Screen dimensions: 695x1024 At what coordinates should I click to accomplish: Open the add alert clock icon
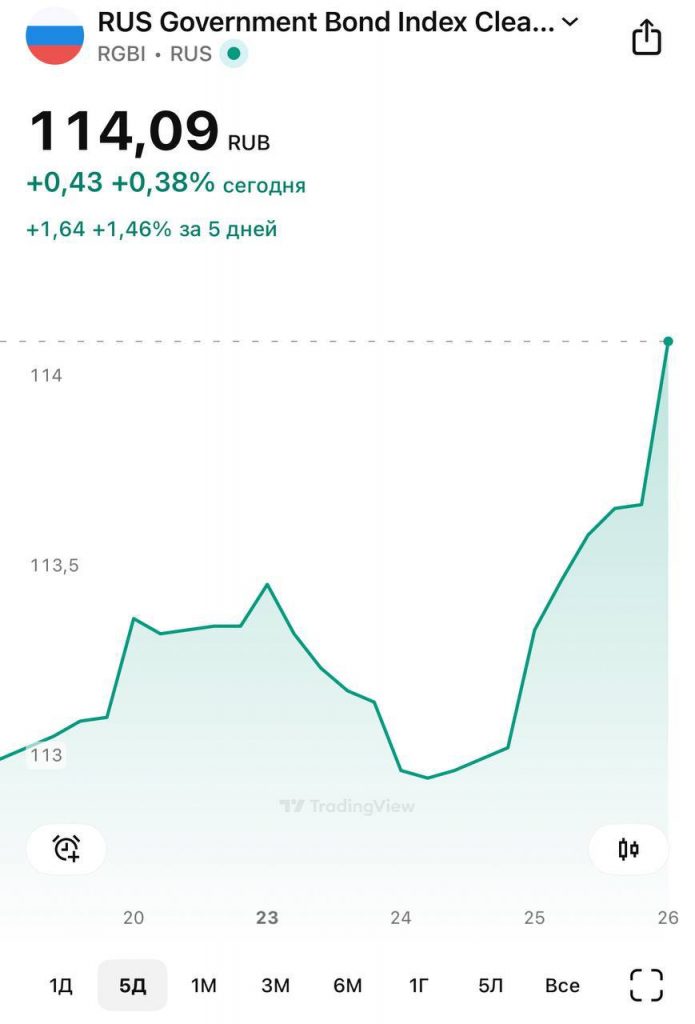66,849
